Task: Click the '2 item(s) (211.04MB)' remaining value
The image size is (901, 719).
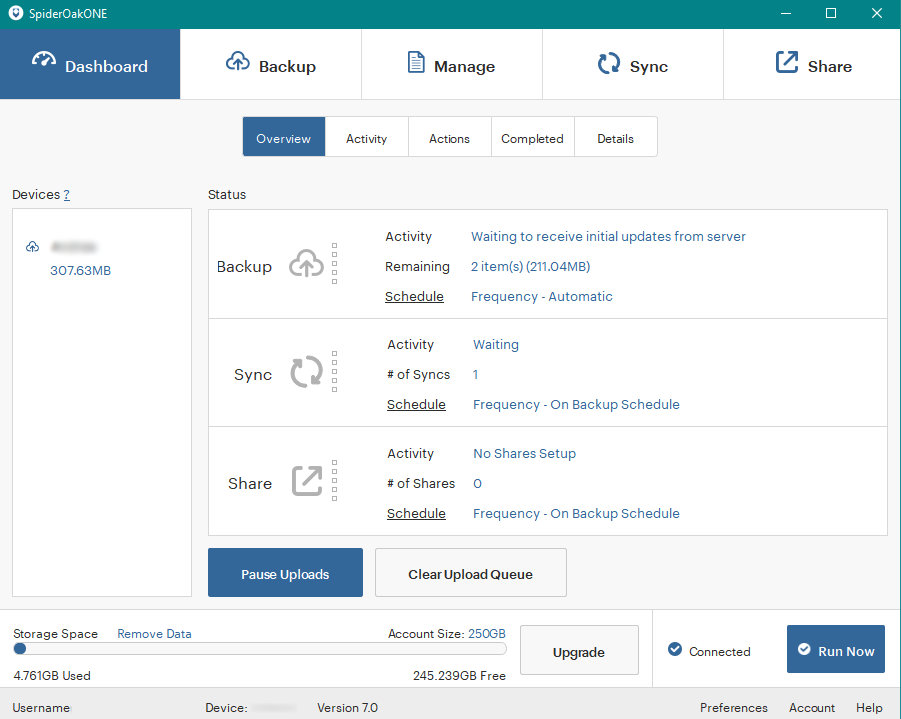Action: point(530,267)
